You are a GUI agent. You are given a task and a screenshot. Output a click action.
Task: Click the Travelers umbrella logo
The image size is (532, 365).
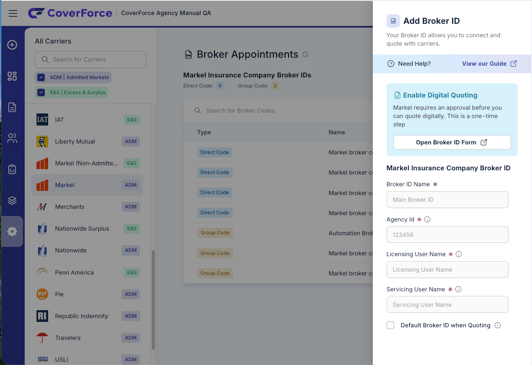[42, 338]
